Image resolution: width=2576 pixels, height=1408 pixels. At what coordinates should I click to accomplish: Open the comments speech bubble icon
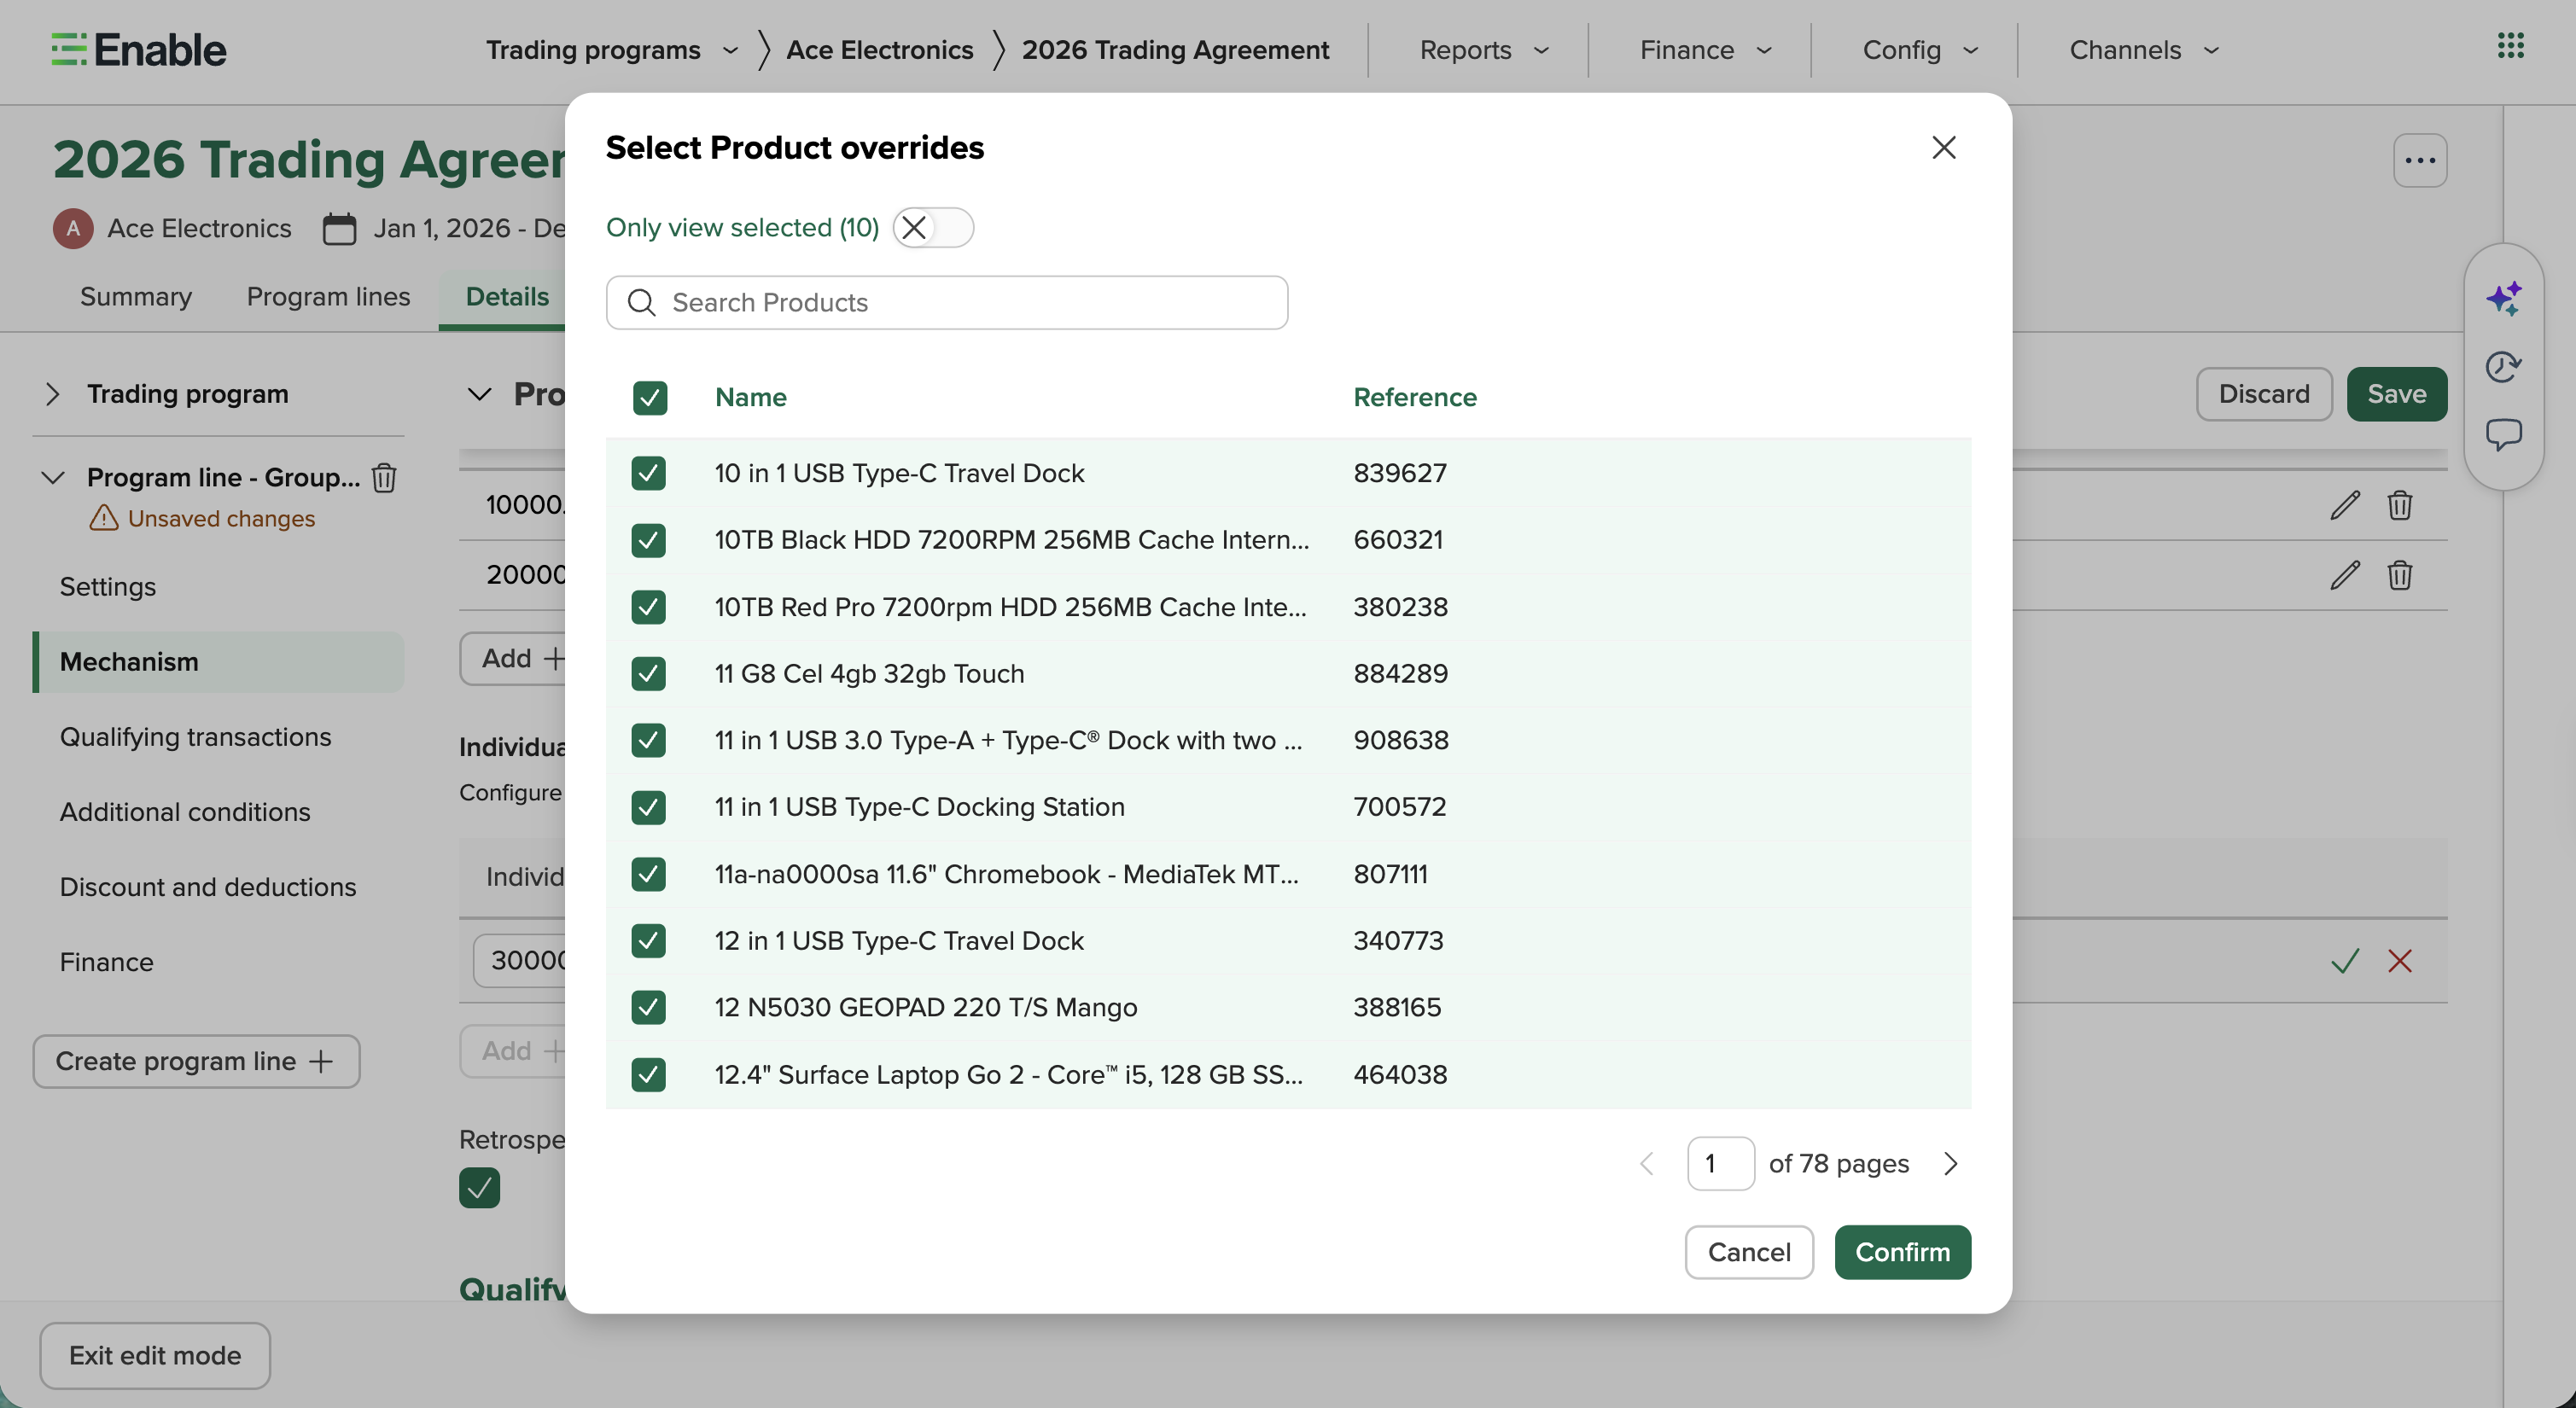[x=2504, y=434]
